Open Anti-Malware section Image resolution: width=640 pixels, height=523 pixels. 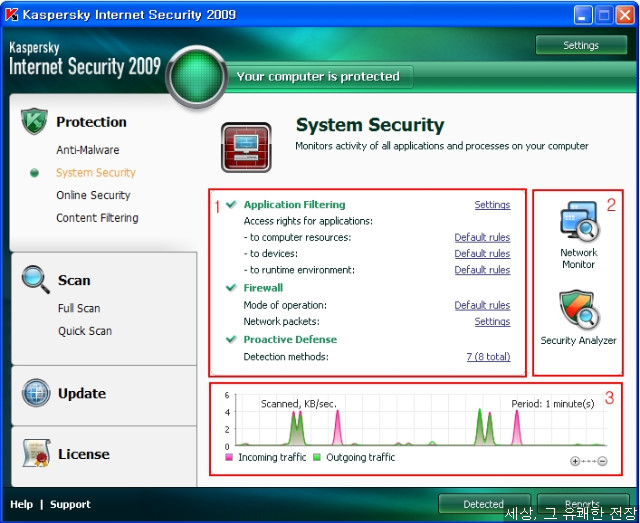pos(88,150)
